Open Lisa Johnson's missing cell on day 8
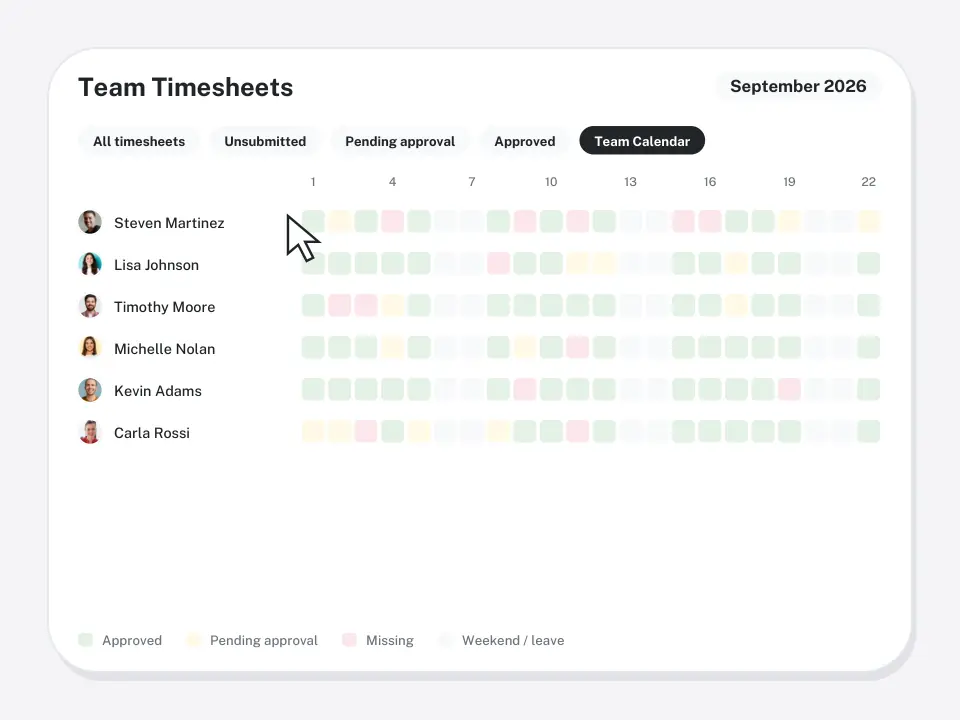This screenshot has height=720, width=960. pyautogui.click(x=498, y=263)
